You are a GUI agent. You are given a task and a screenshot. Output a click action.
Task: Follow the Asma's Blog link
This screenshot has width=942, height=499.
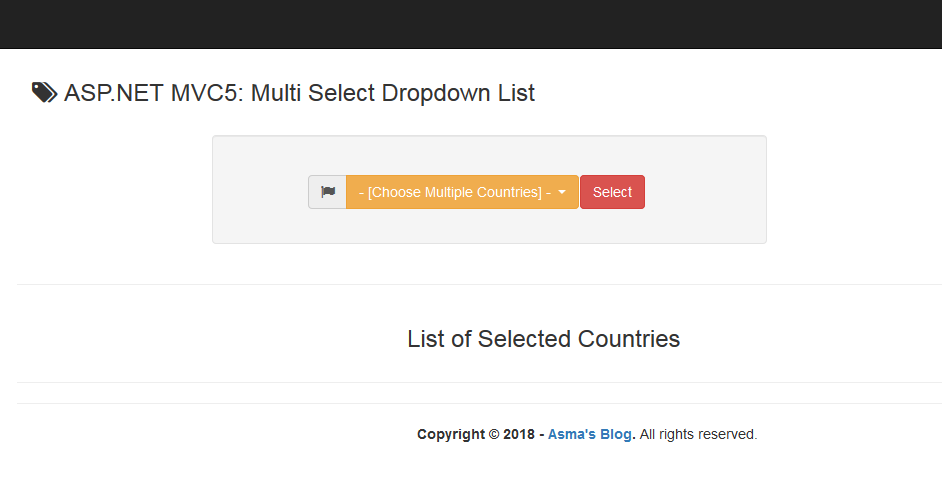[x=590, y=434]
